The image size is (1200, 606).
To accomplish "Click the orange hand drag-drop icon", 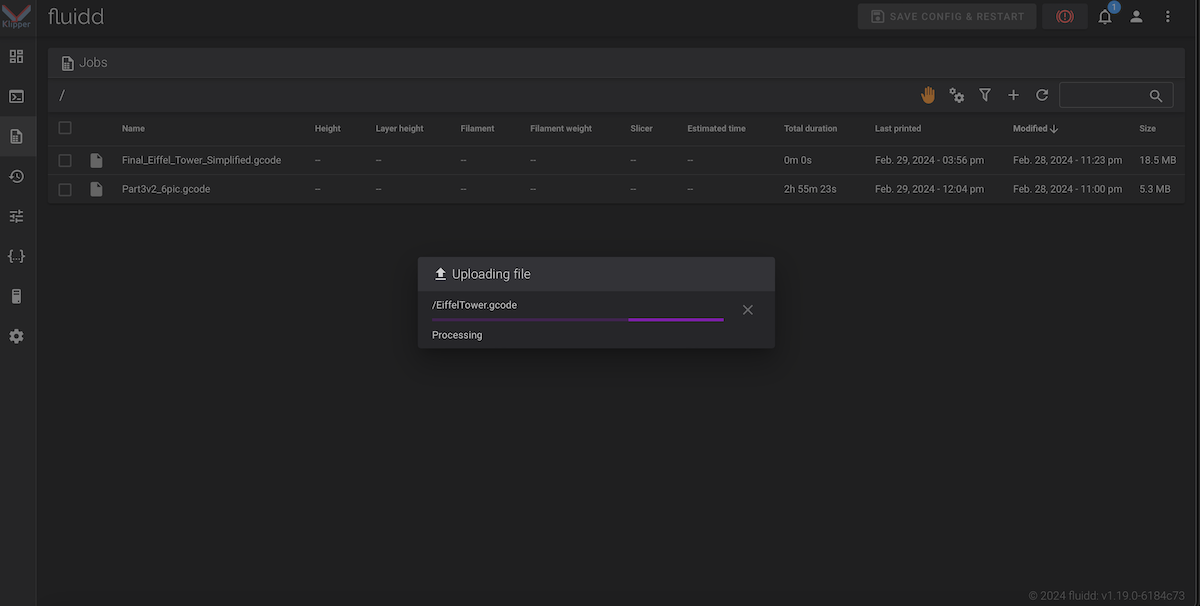I will (928, 95).
